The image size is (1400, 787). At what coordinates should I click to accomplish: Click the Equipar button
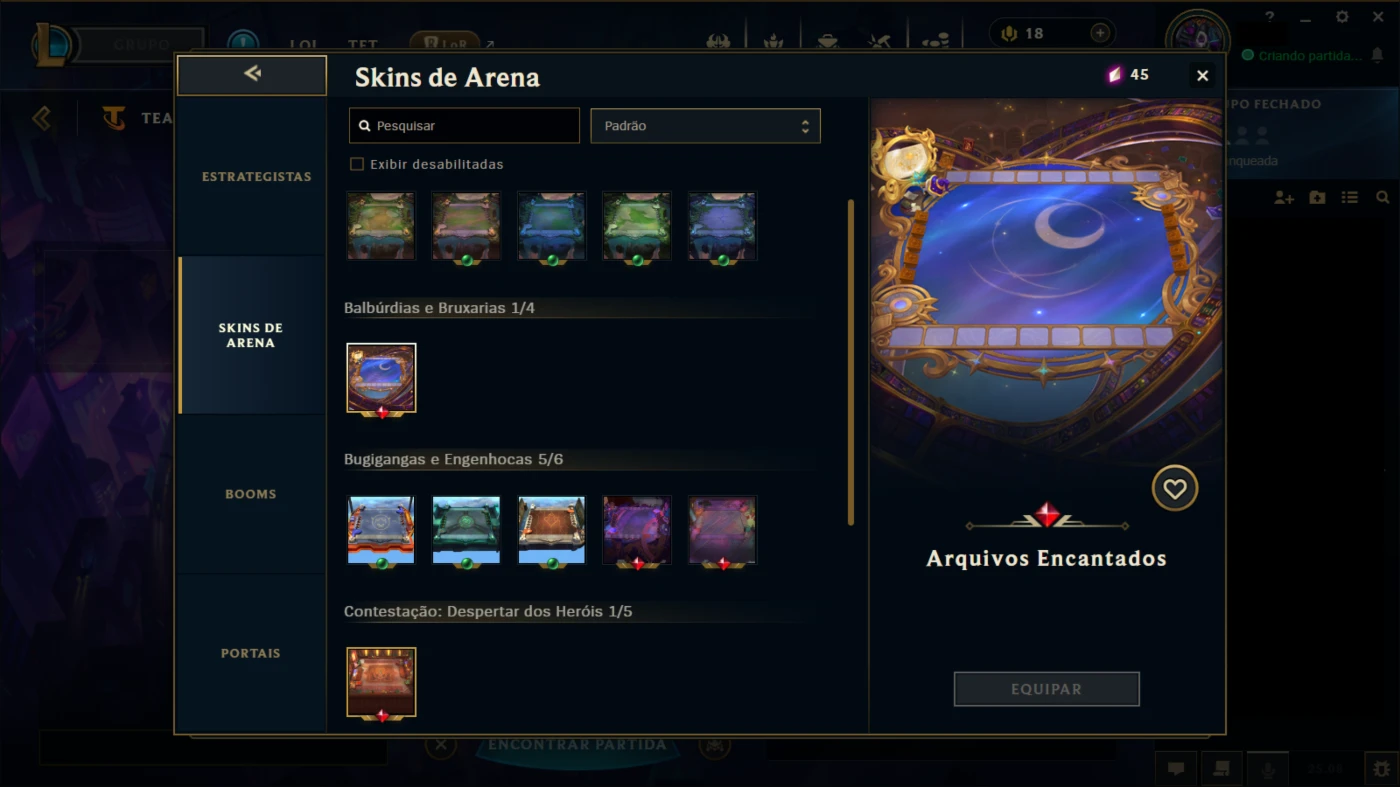[x=1046, y=689]
